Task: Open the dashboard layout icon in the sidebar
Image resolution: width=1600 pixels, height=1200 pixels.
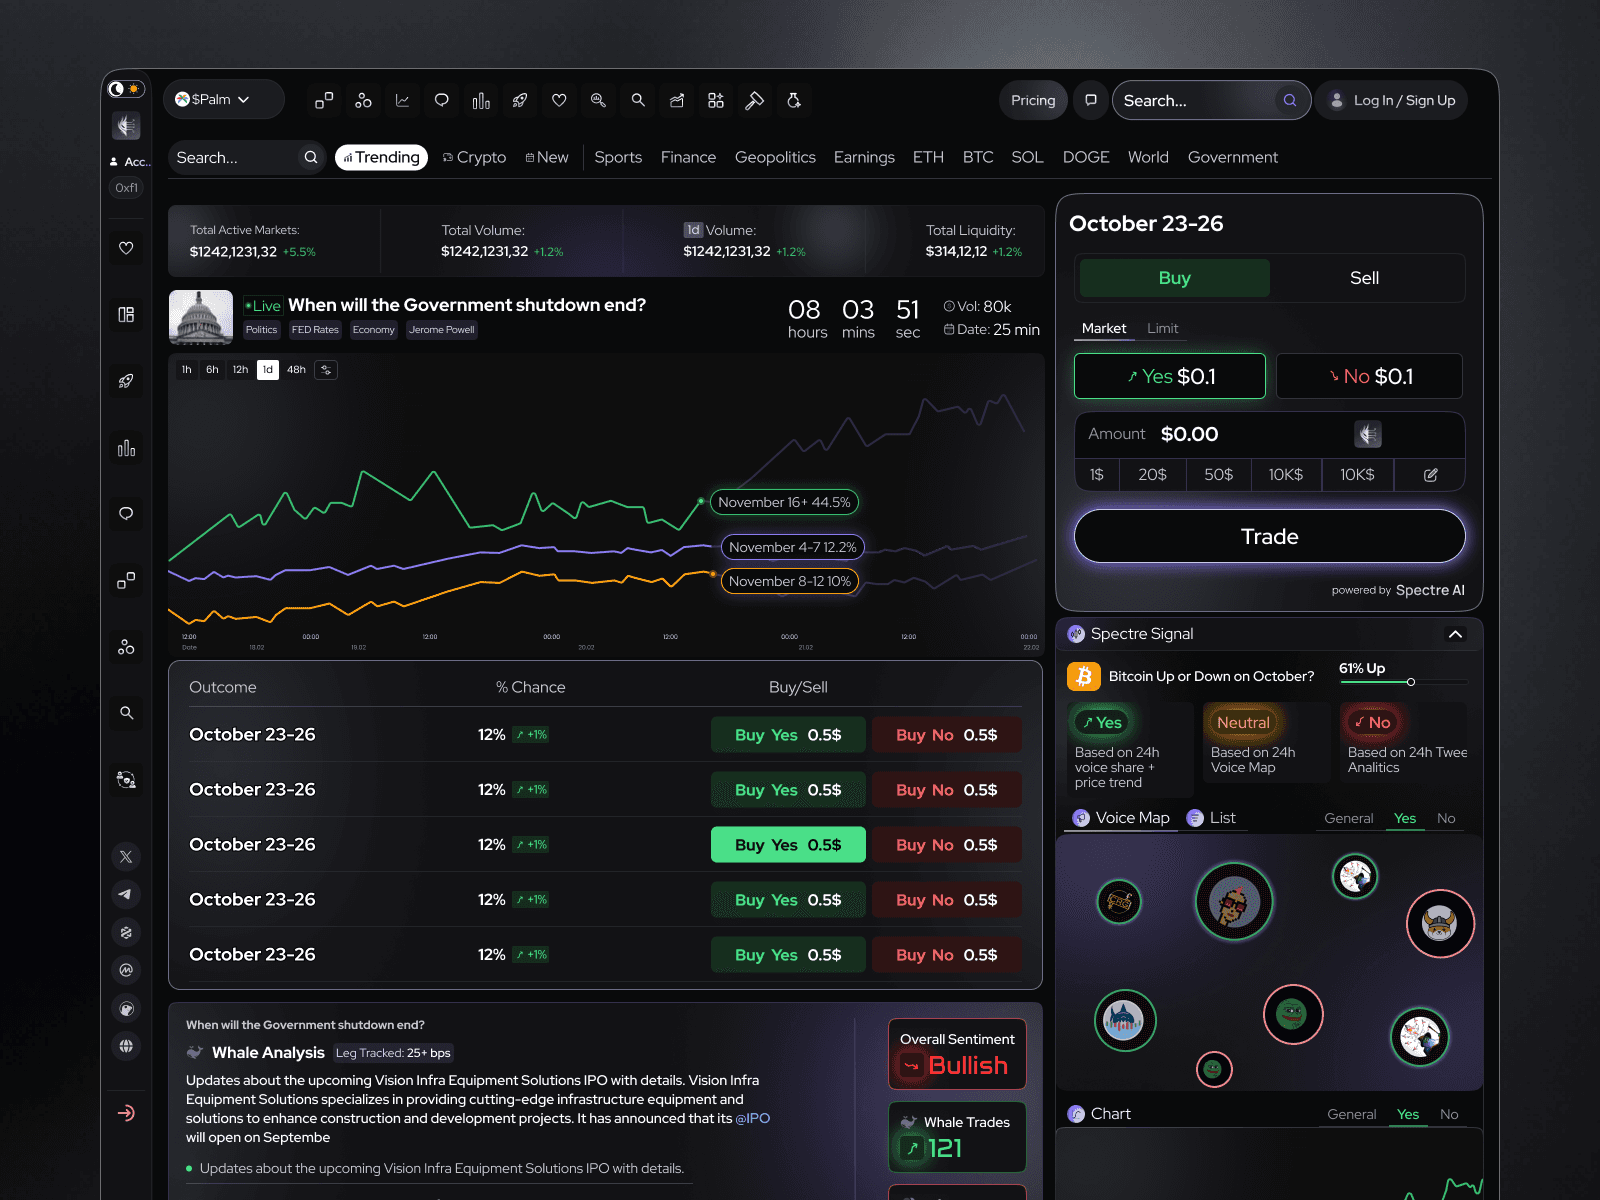Action: [x=126, y=314]
